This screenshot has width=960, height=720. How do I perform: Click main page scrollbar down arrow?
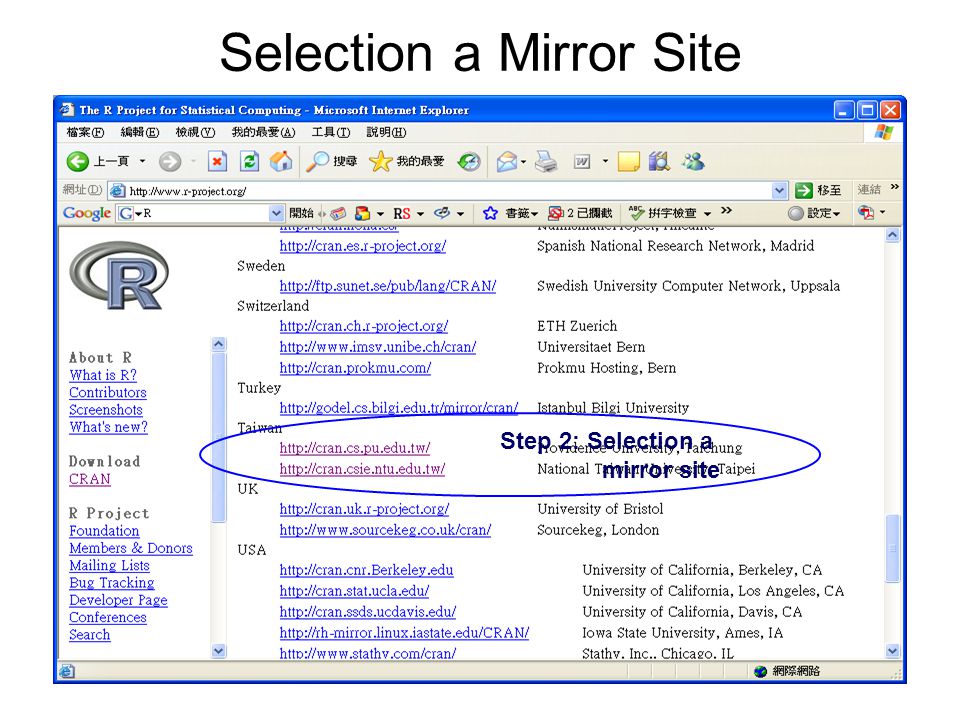pyautogui.click(x=893, y=651)
